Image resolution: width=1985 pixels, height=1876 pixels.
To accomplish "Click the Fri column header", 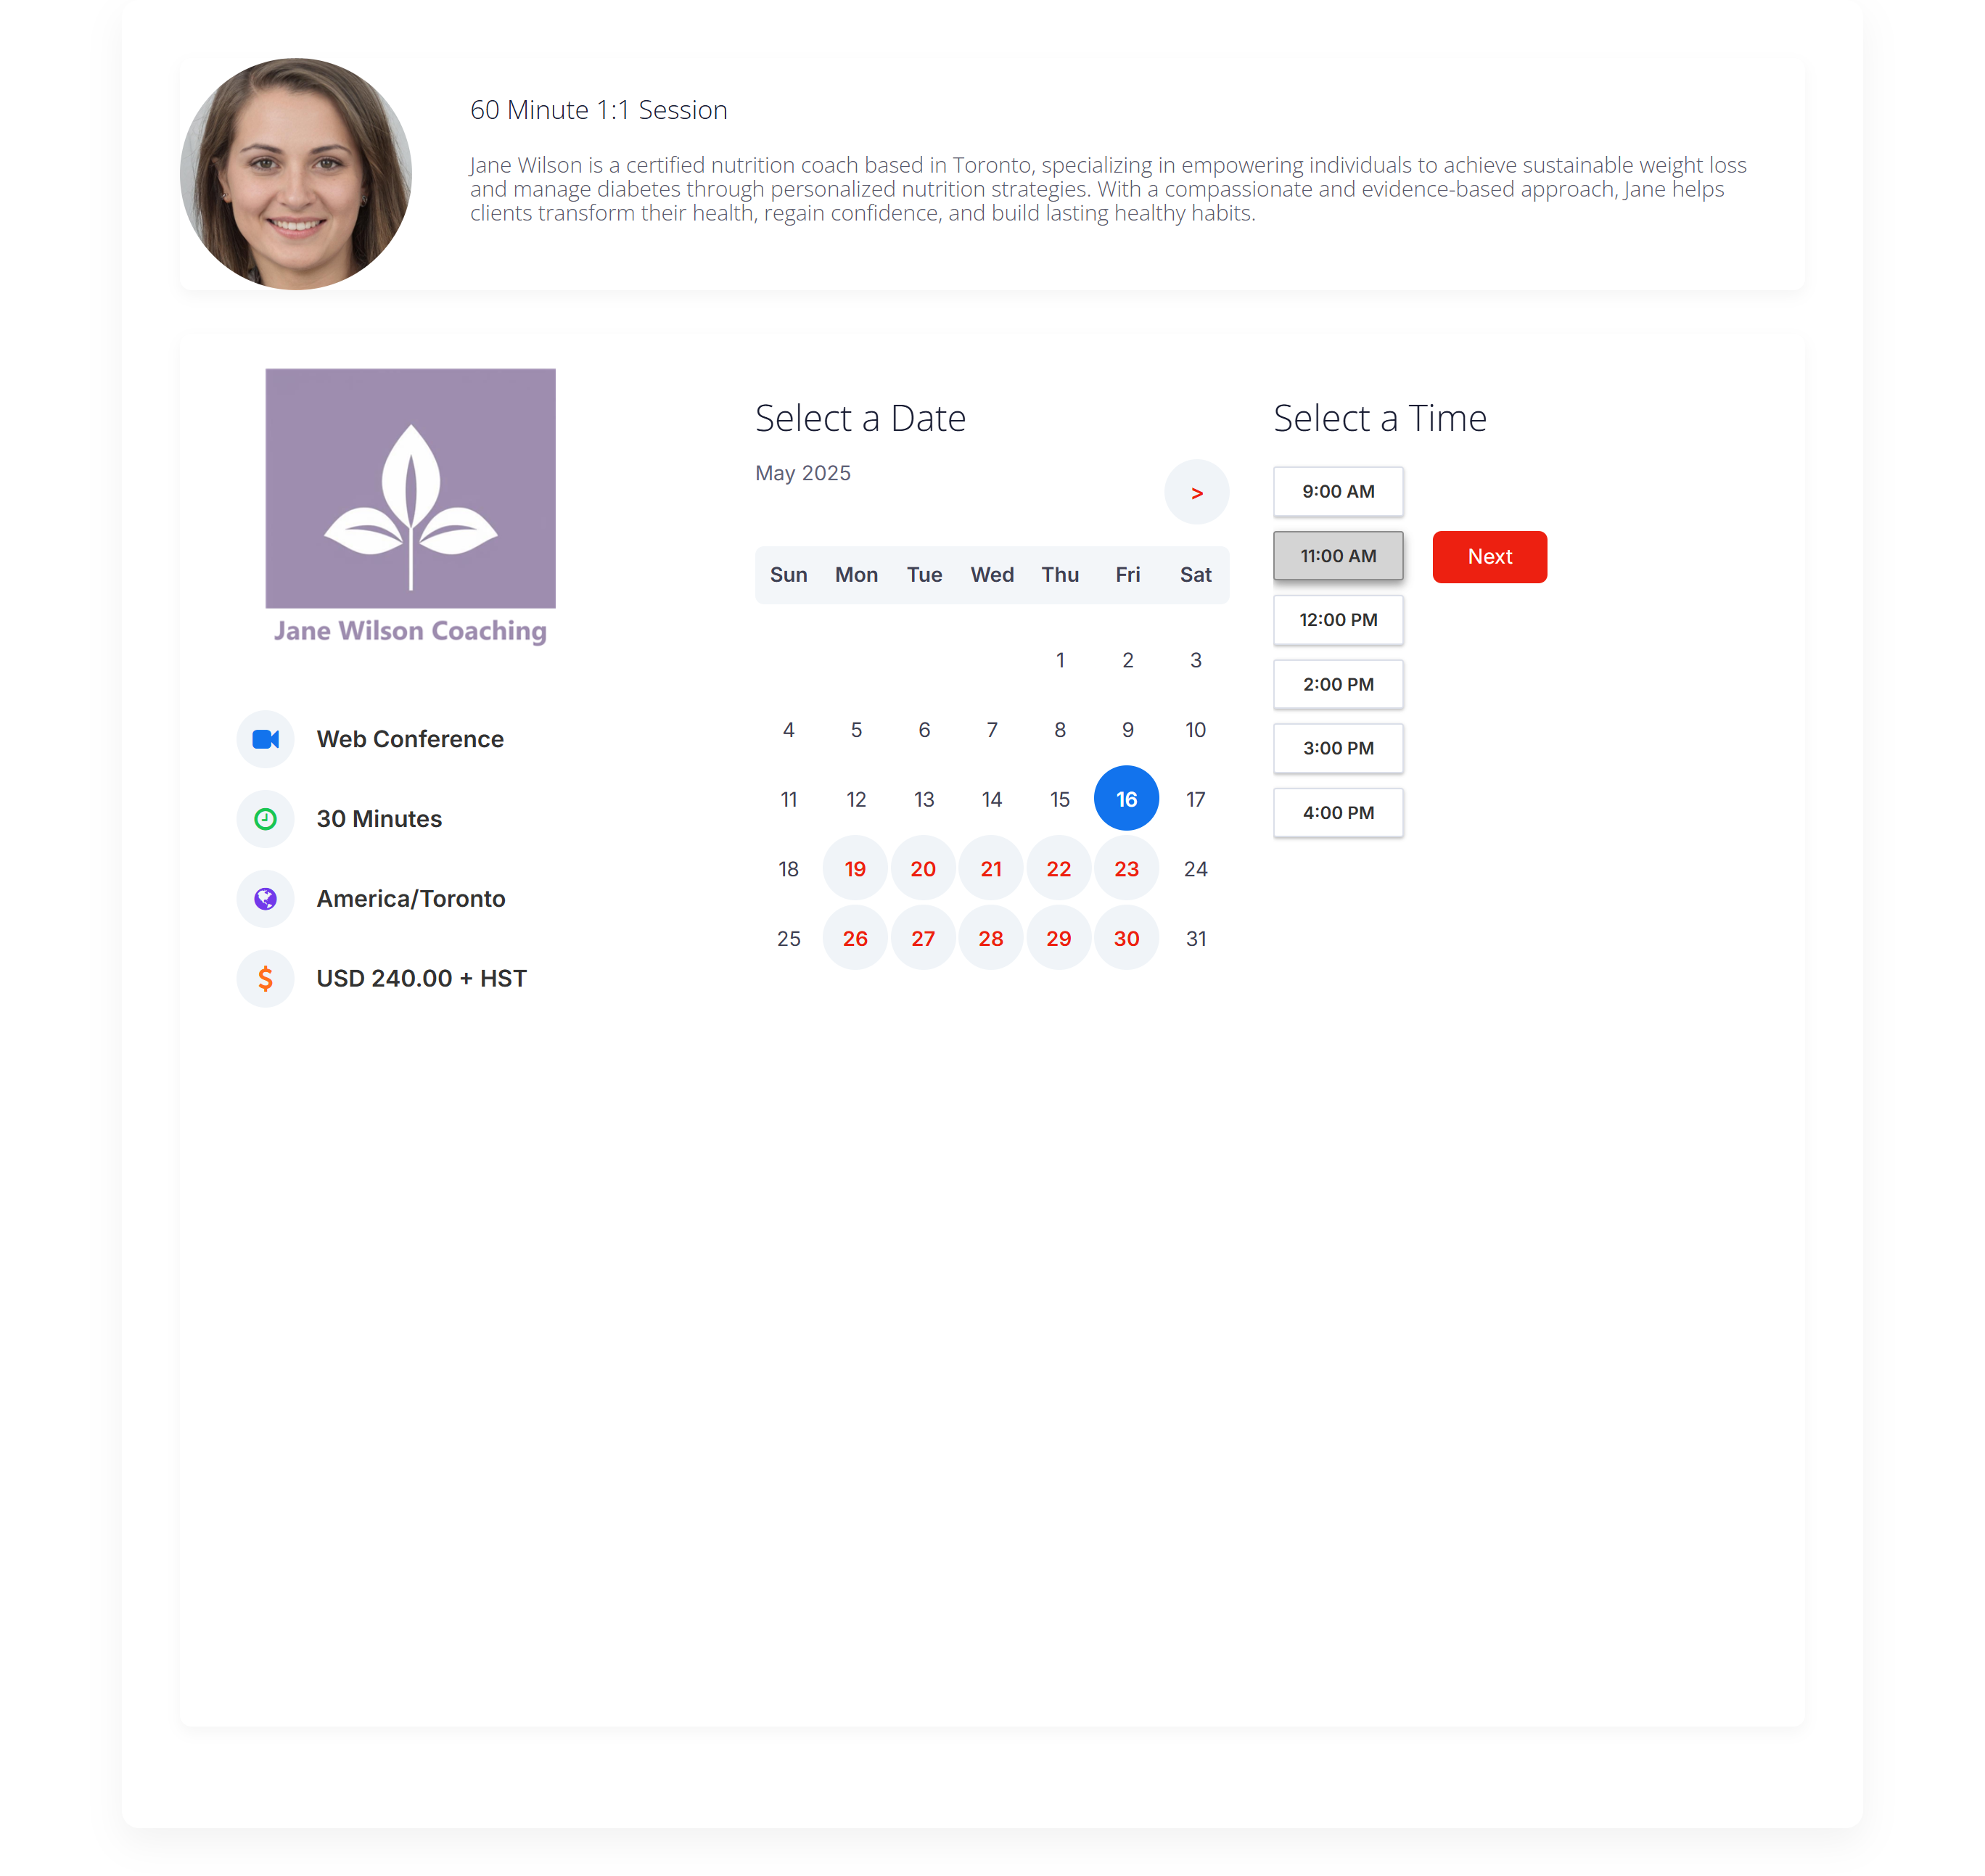I will click(x=1127, y=575).
